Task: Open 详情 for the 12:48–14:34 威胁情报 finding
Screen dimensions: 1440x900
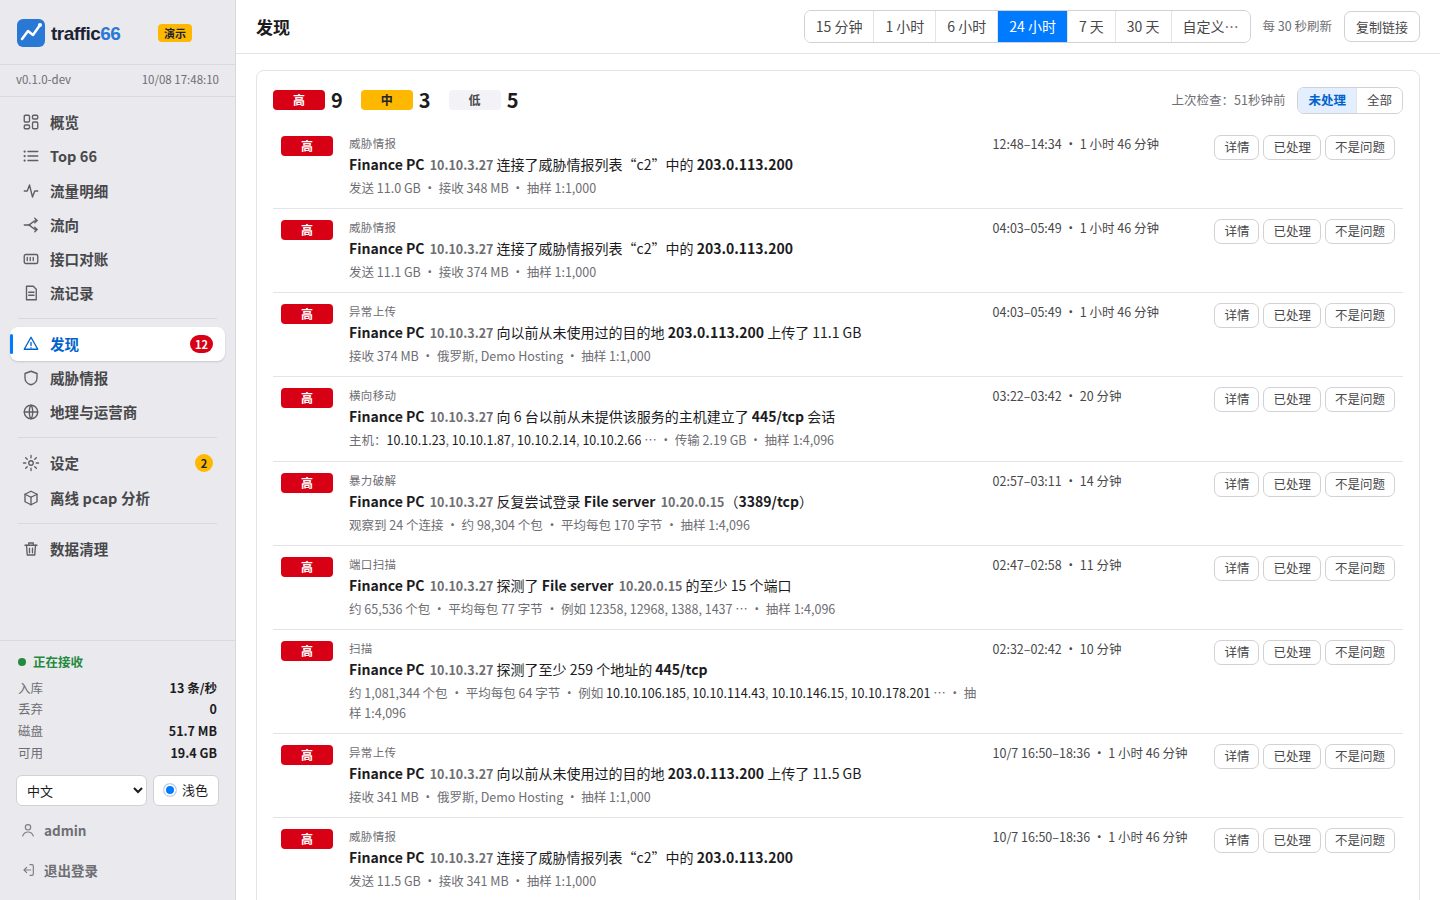Action: click(1237, 147)
